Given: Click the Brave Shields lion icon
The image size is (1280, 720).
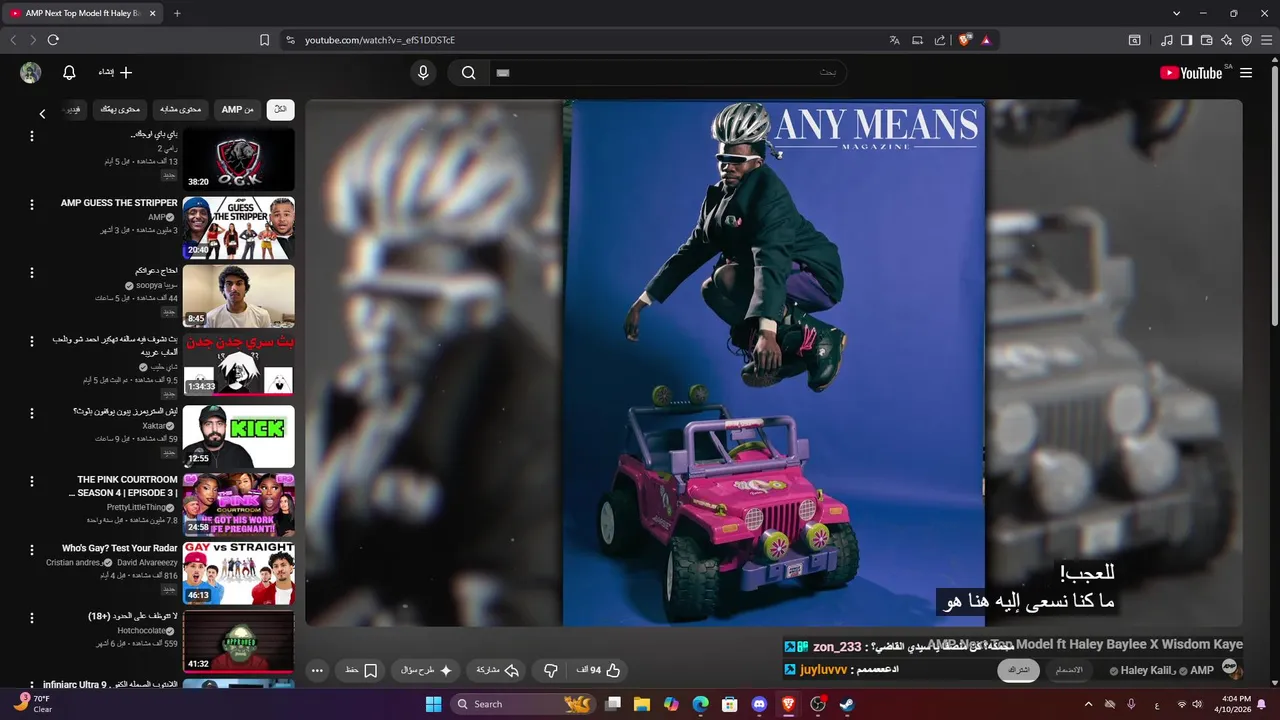Looking at the screenshot, I should (965, 40).
